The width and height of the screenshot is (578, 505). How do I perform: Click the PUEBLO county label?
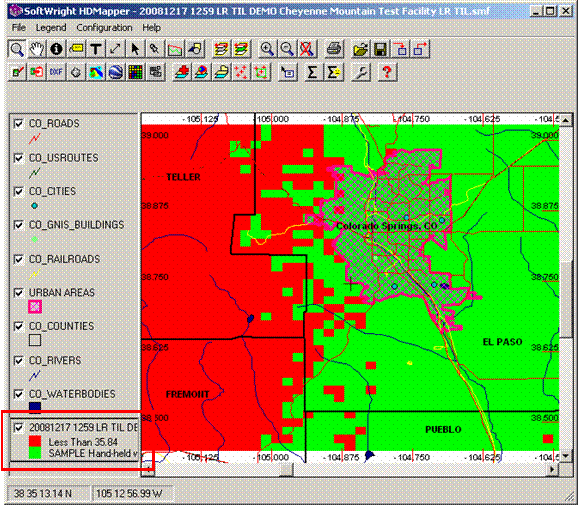pyautogui.click(x=443, y=430)
